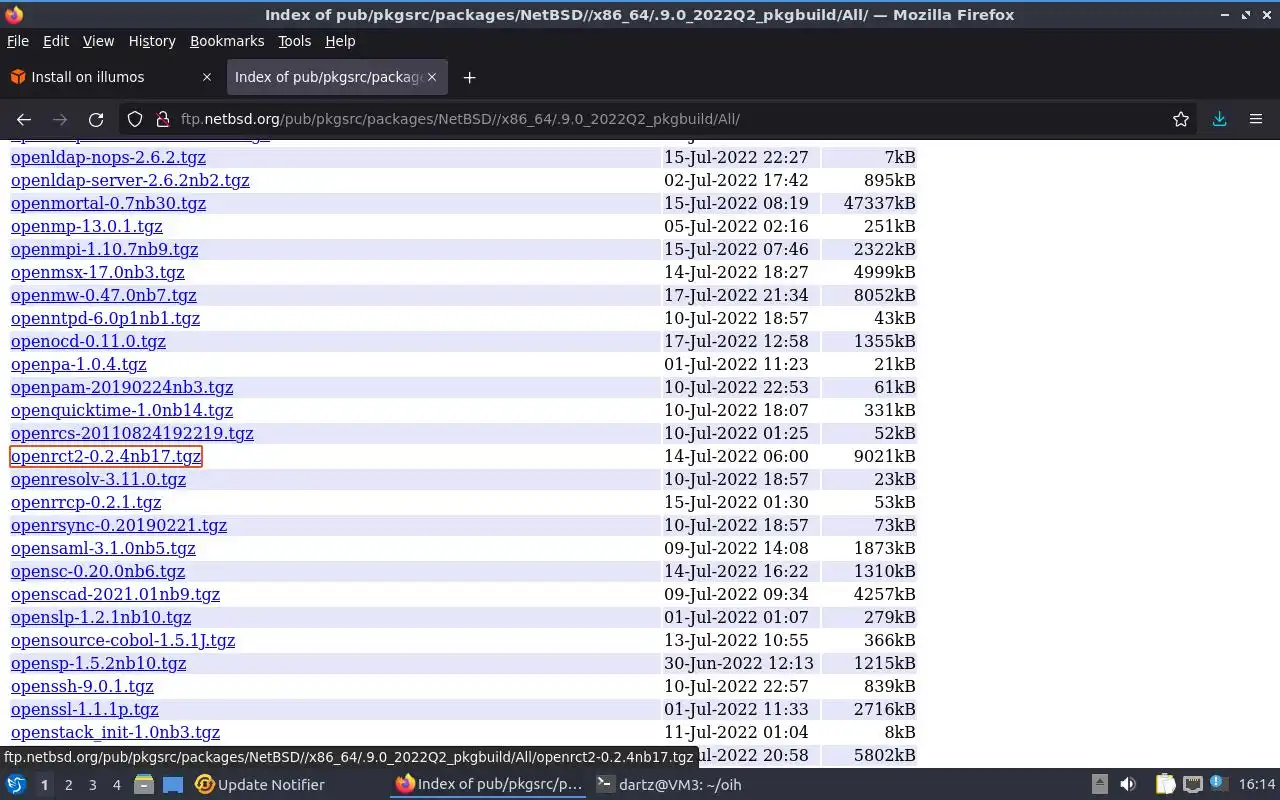
Task: Switch to the dartz@VM3 terminal taskbar window
Action: 668,785
